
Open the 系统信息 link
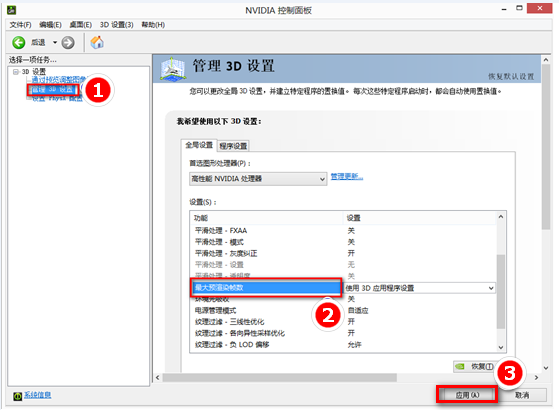tap(37, 395)
